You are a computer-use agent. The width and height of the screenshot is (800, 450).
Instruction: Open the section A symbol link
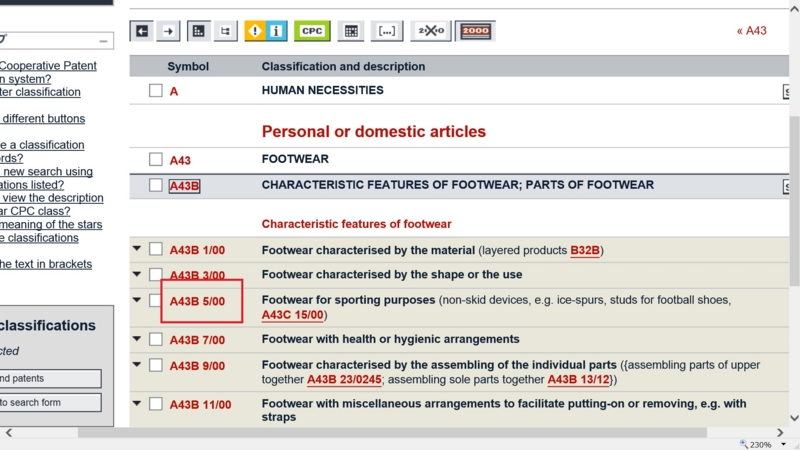pos(173,92)
